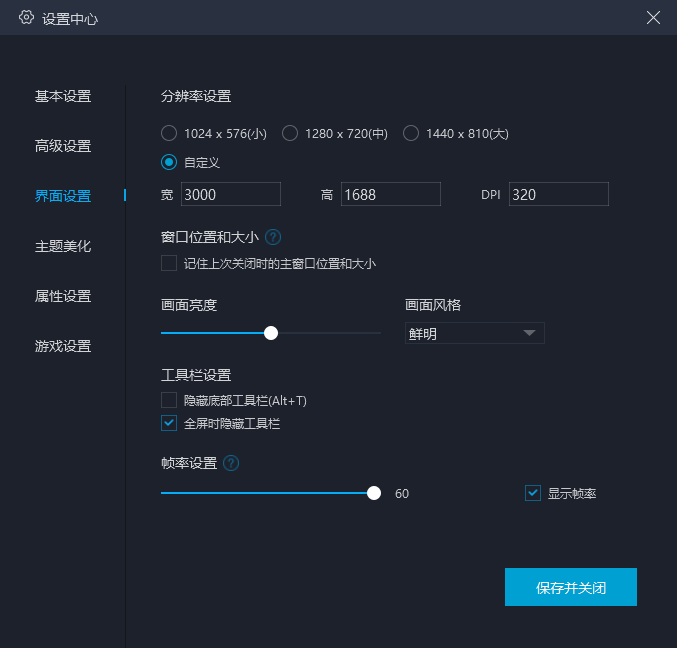
Task: Go to 主题美化 tab
Action: (x=63, y=246)
